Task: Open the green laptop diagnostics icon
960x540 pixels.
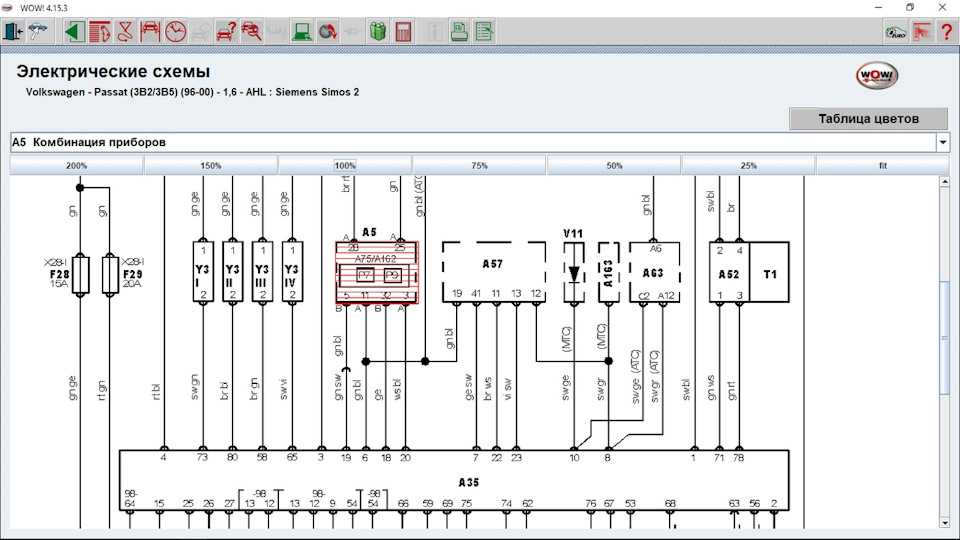Action: (302, 31)
